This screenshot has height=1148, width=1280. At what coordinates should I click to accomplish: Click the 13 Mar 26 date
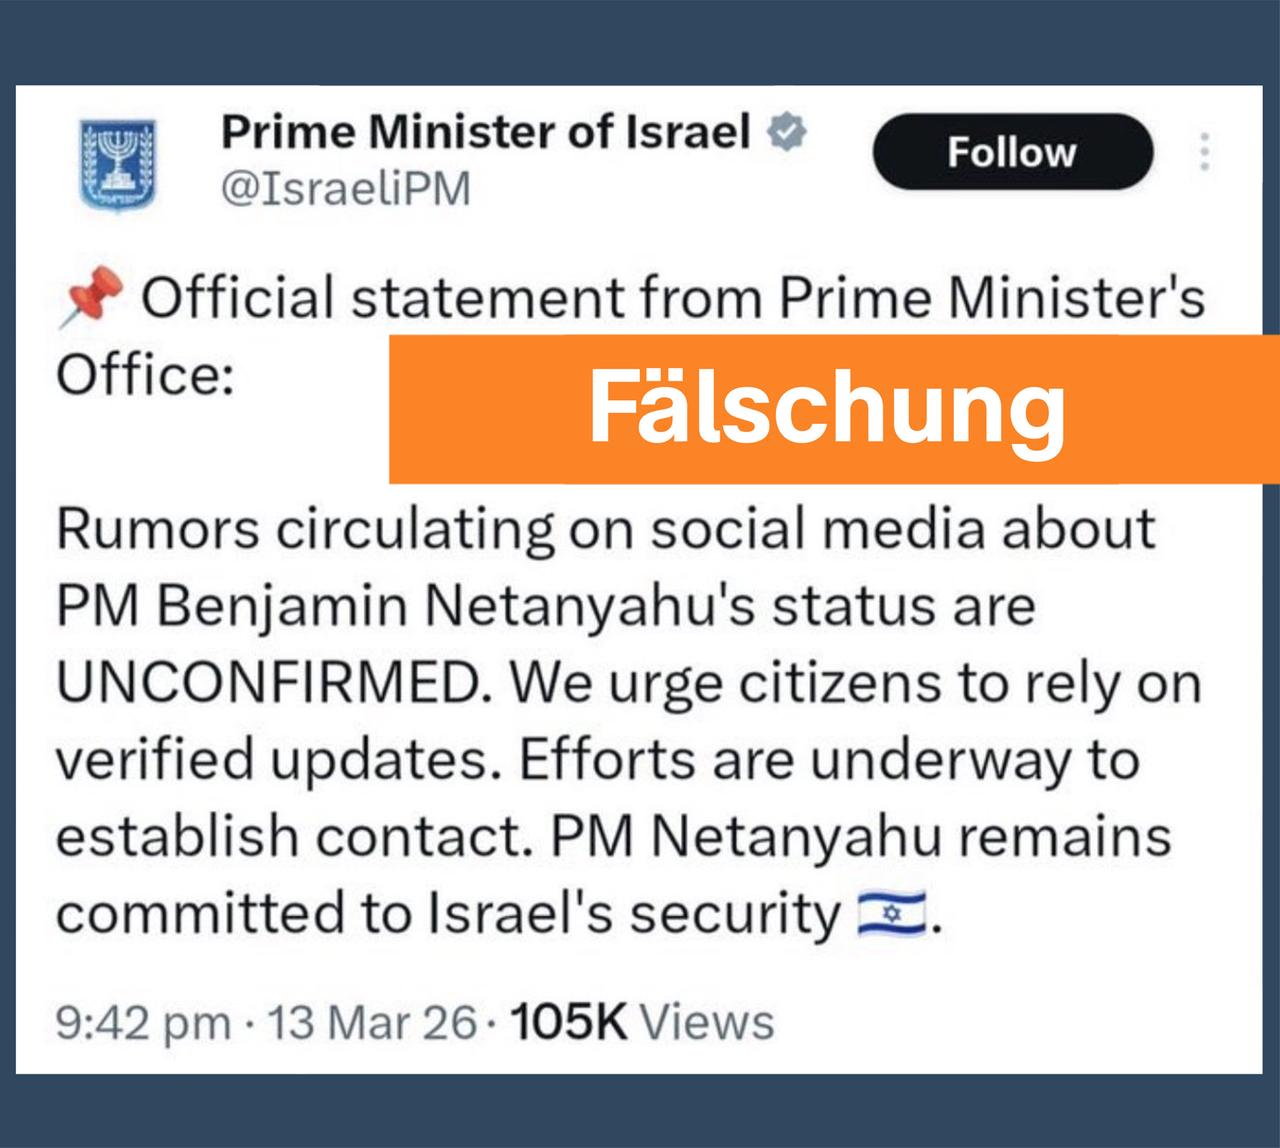[372, 1022]
